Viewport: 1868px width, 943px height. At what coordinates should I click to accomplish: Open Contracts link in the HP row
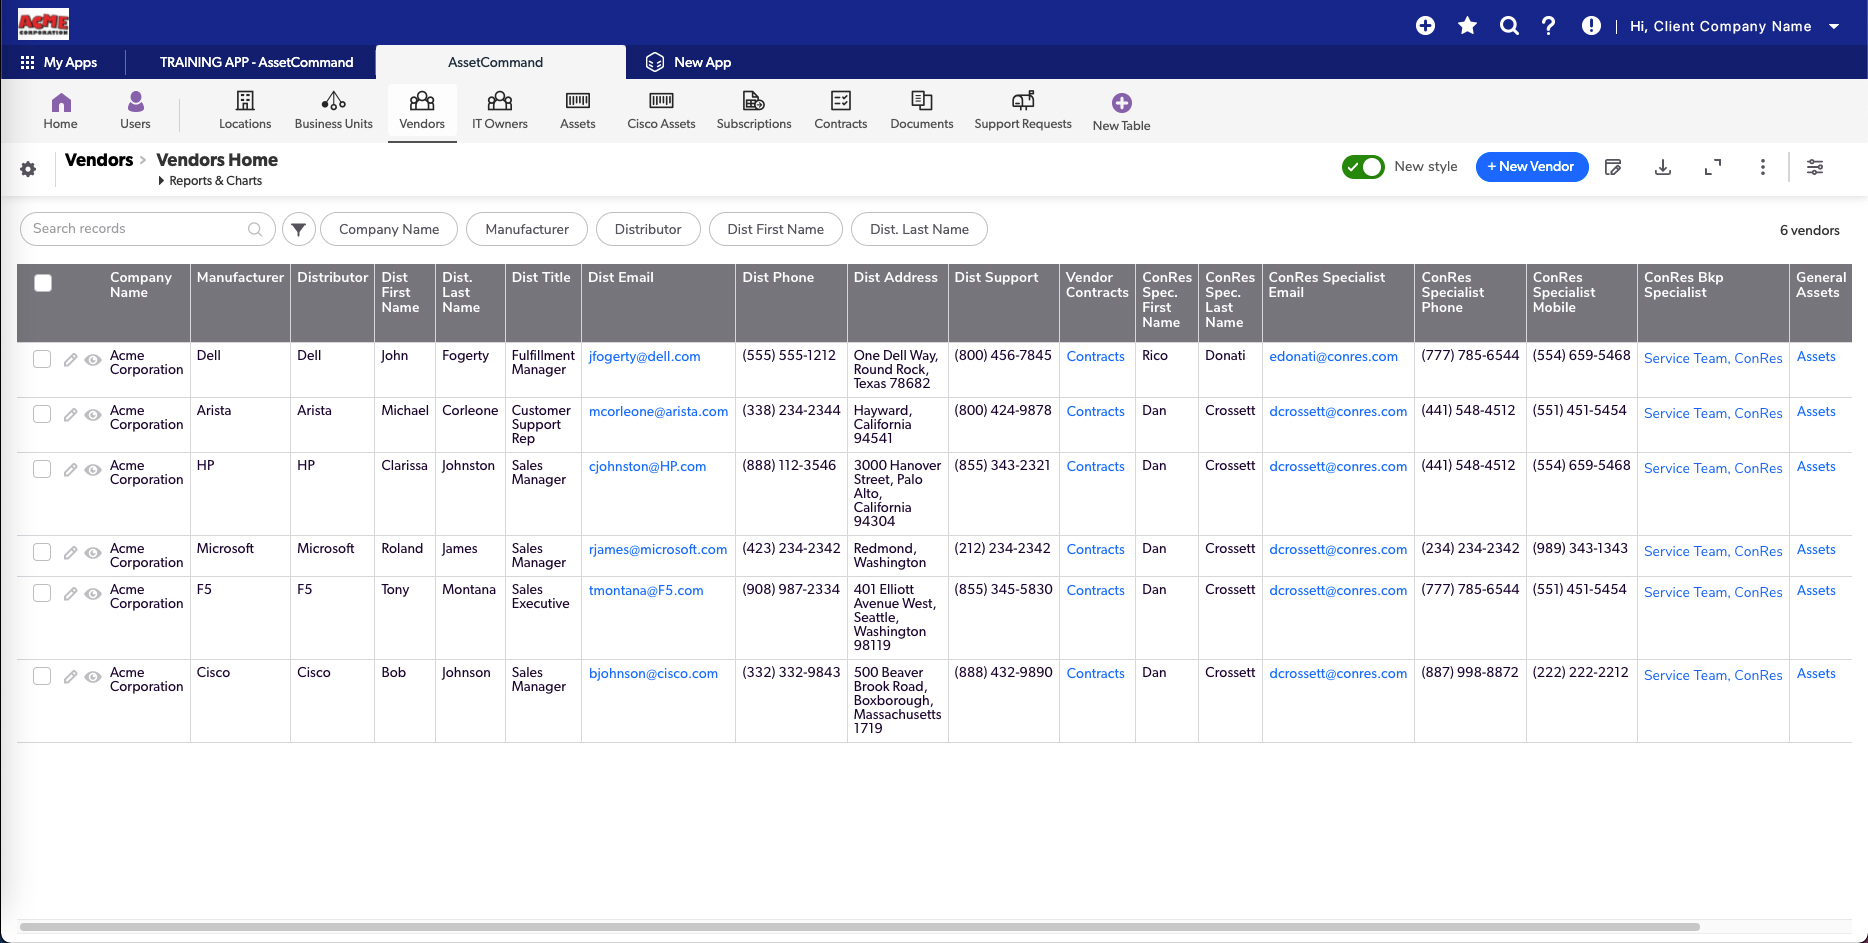(1095, 467)
